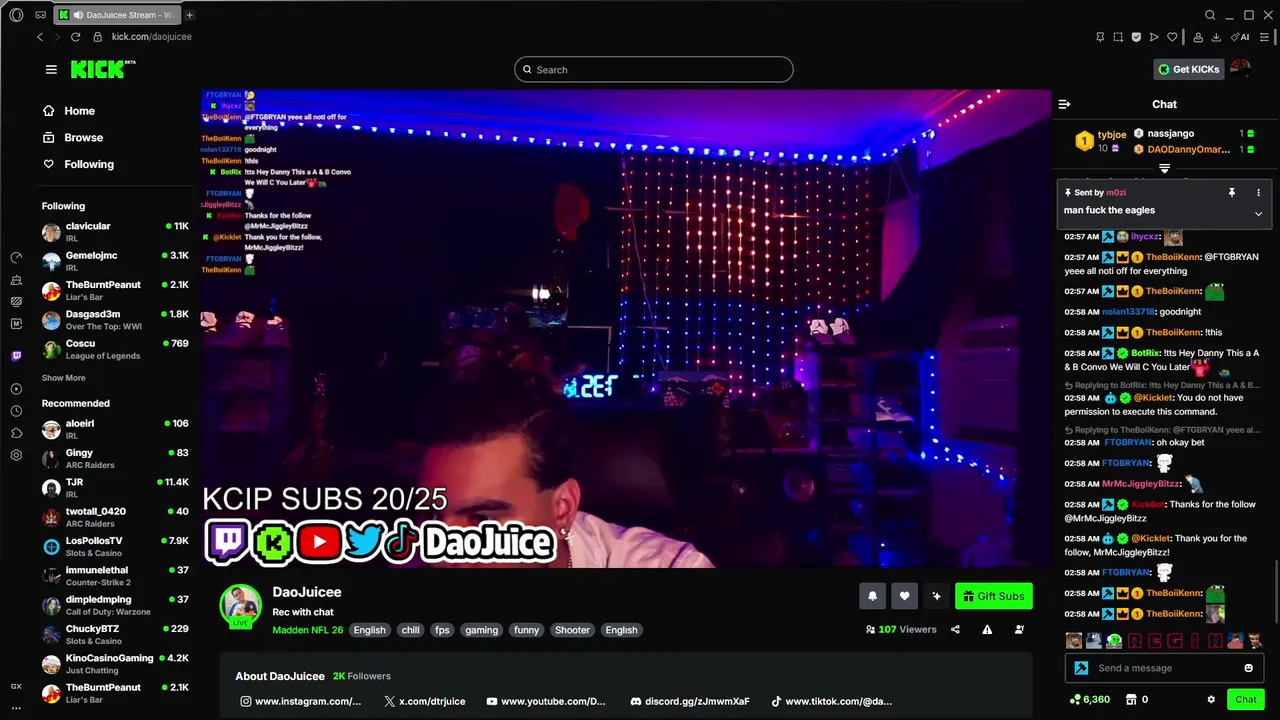Click the Get KICKs button
The height and width of the screenshot is (720, 1280).
pos(1188,69)
